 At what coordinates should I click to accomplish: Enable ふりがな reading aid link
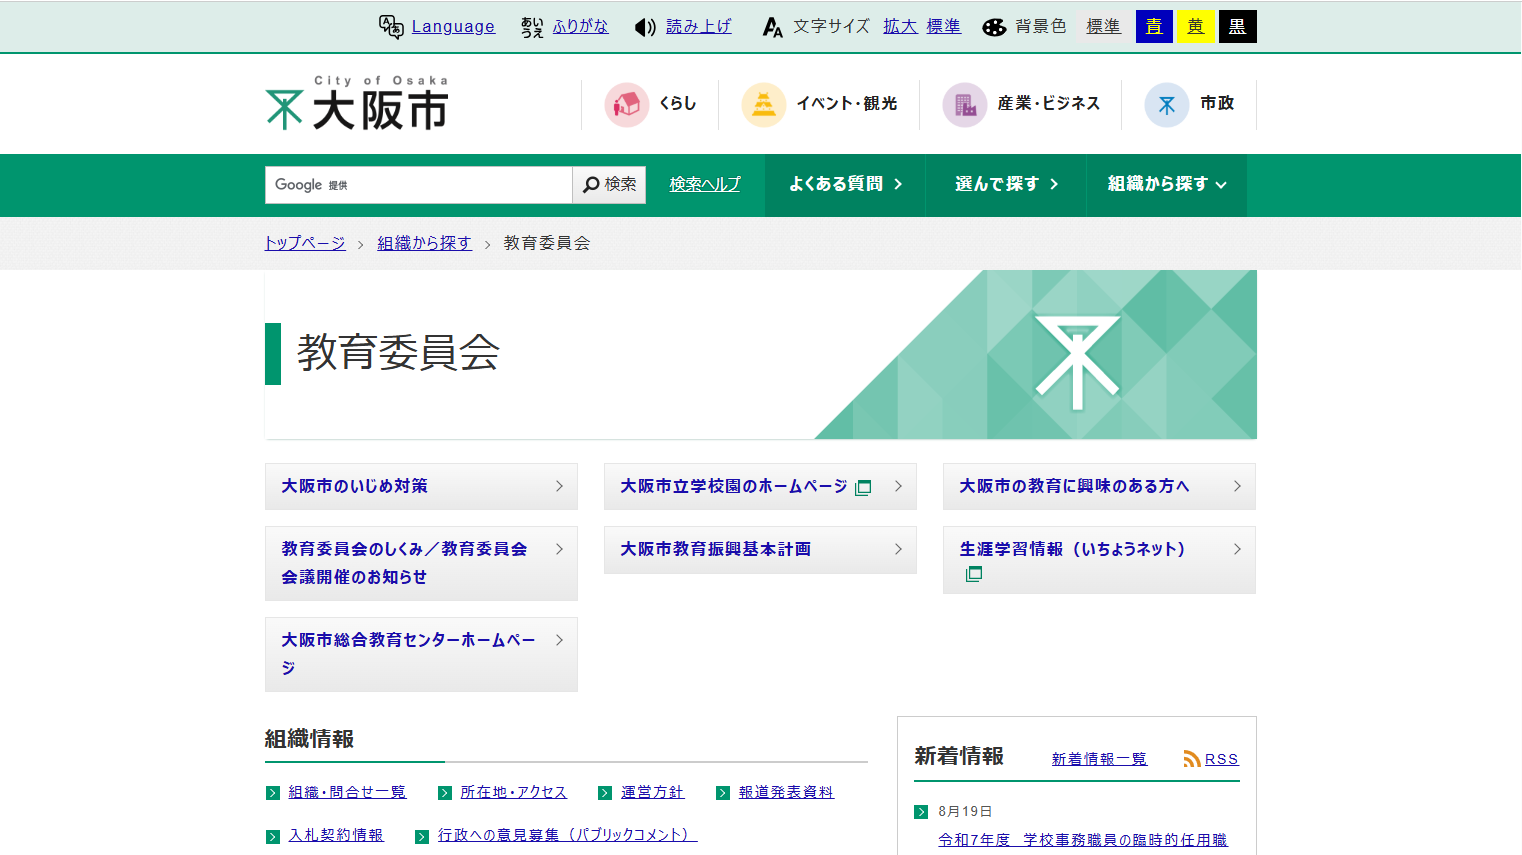pyautogui.click(x=580, y=27)
